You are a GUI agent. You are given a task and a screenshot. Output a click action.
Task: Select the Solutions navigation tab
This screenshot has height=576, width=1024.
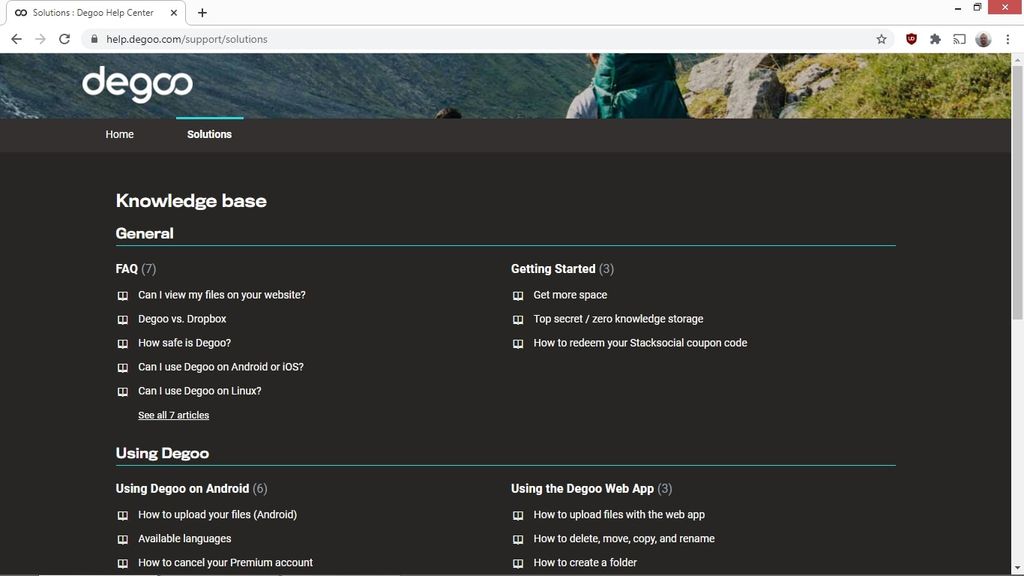(x=209, y=134)
